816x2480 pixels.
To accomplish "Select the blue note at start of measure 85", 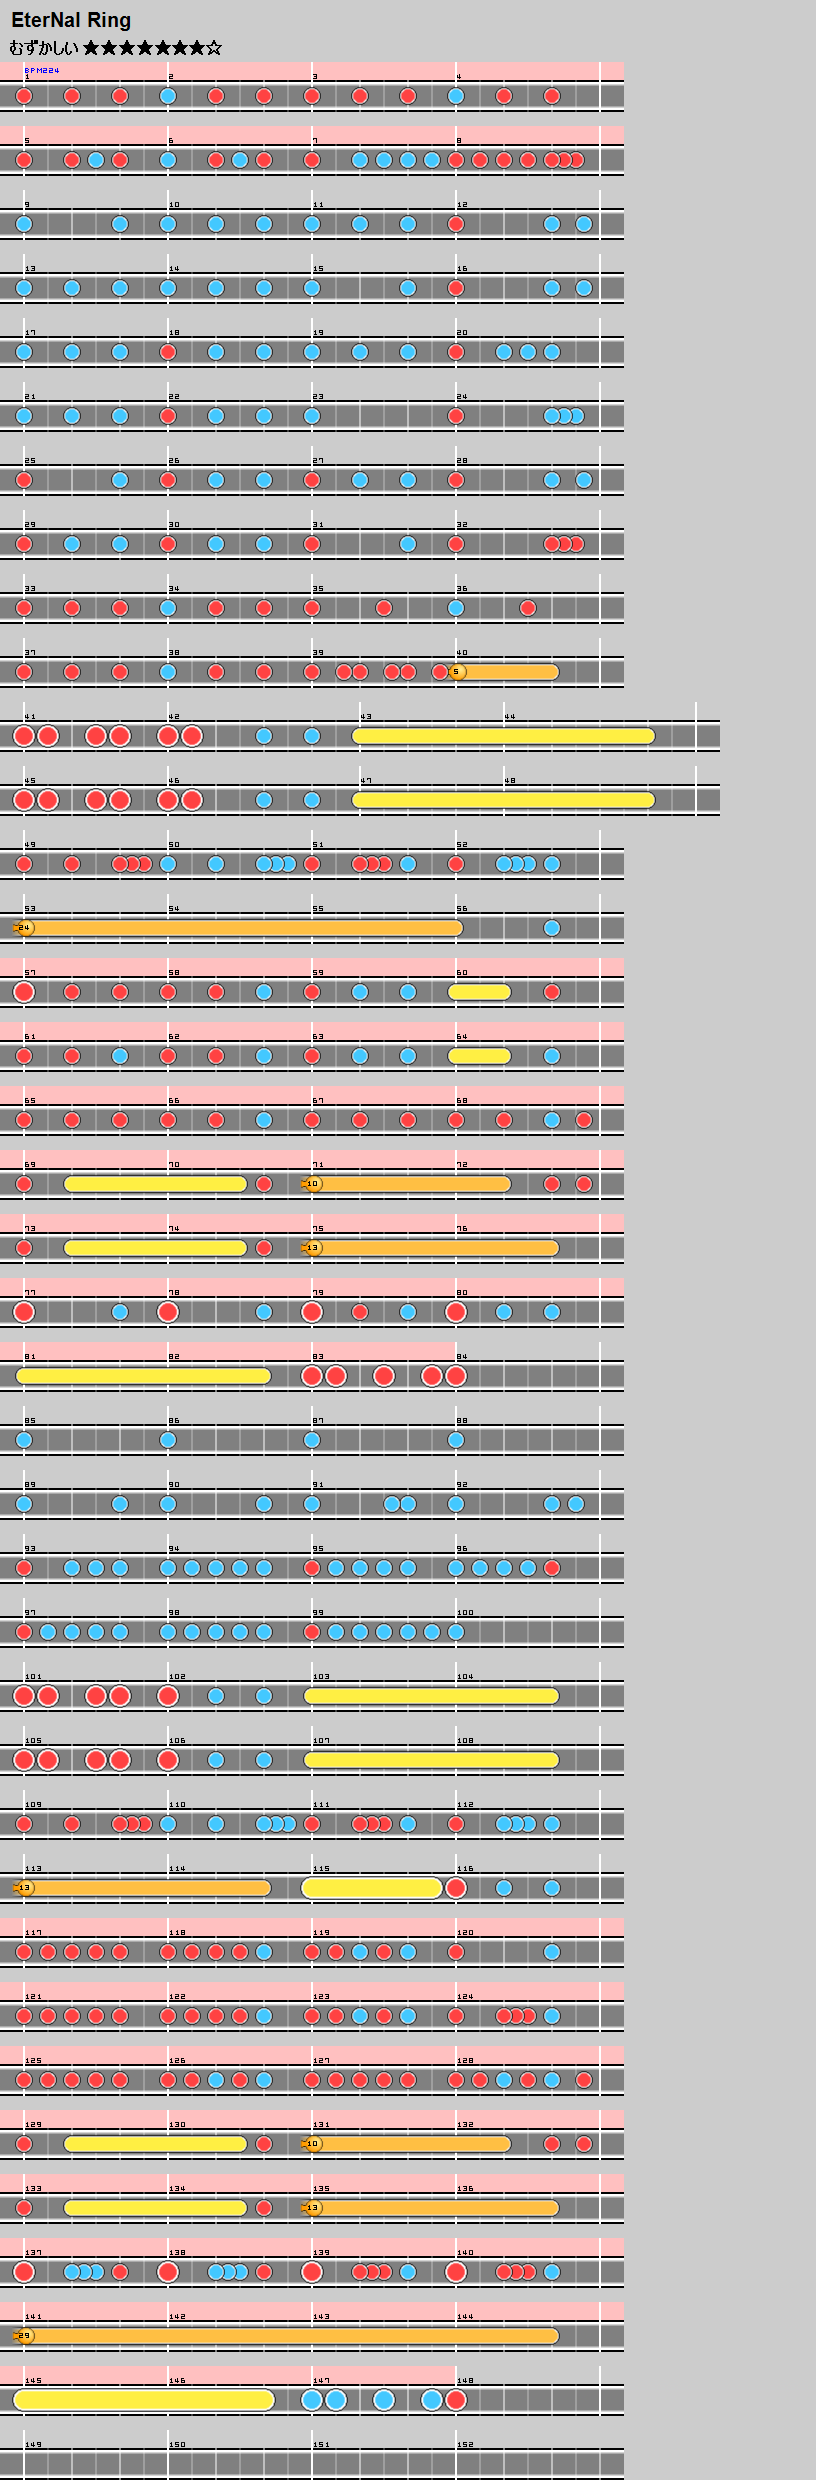I will 24,1440.
